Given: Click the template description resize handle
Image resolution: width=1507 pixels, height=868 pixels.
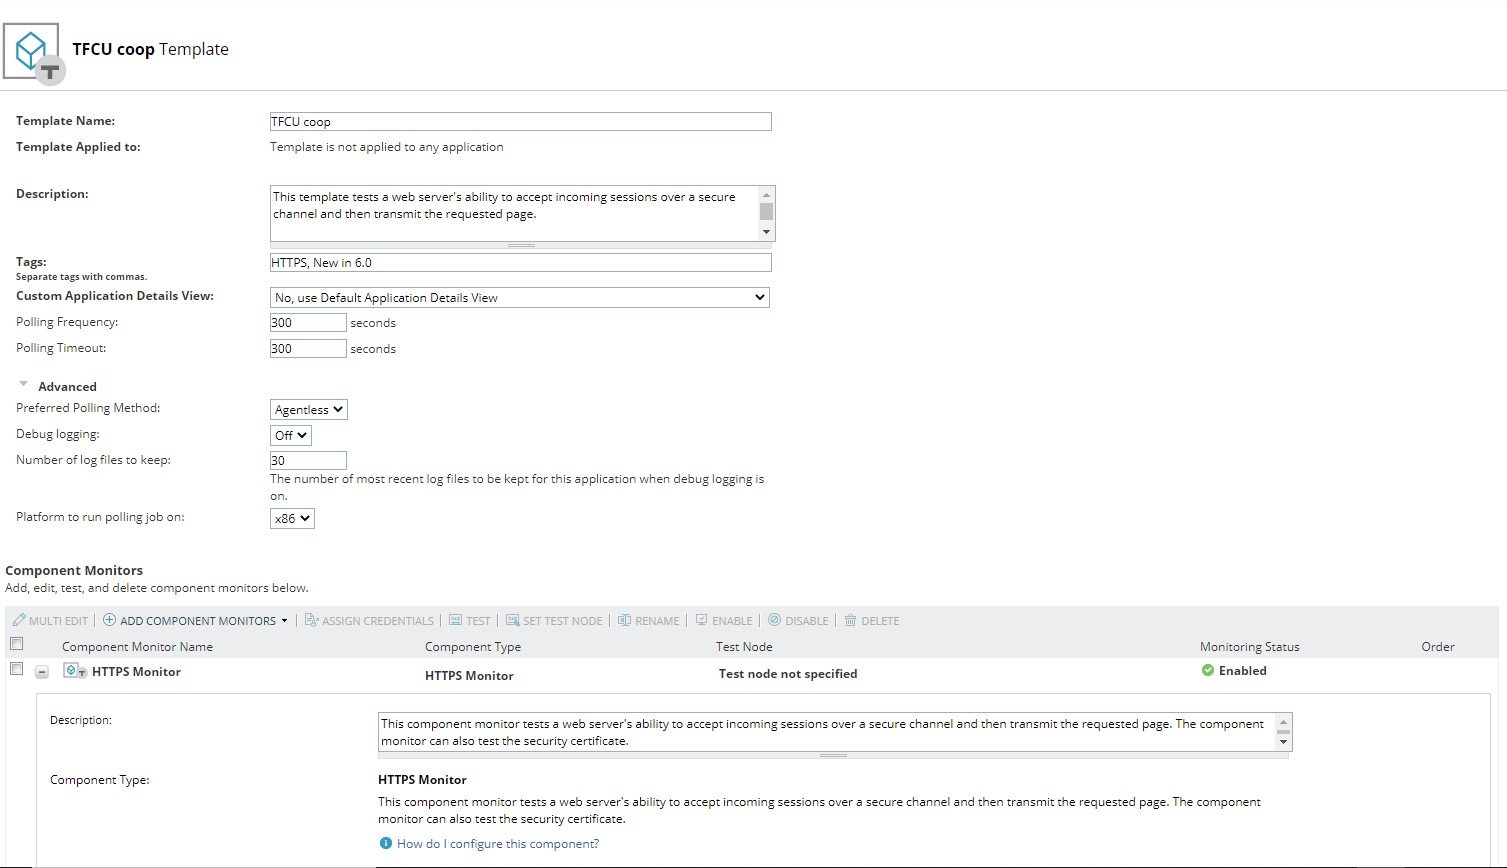Looking at the screenshot, I should coord(522,245).
